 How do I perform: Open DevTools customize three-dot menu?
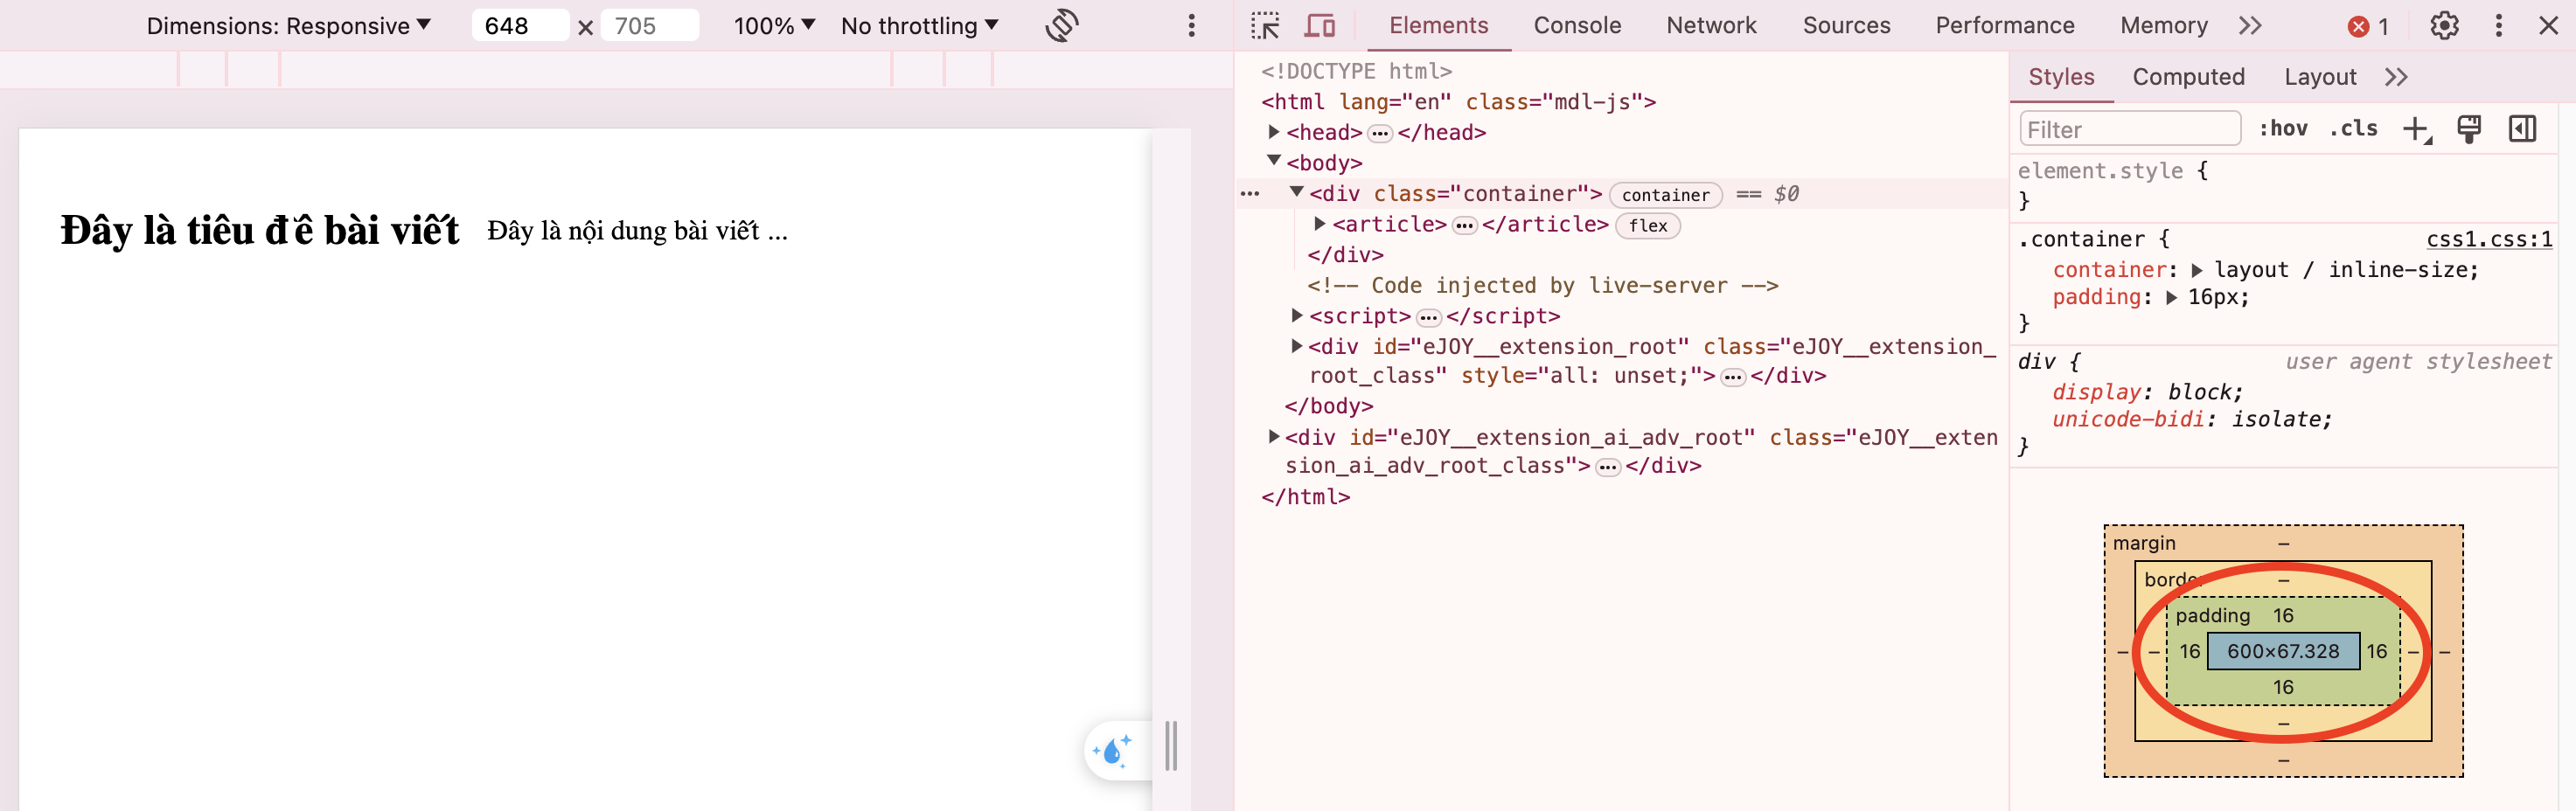click(2499, 26)
